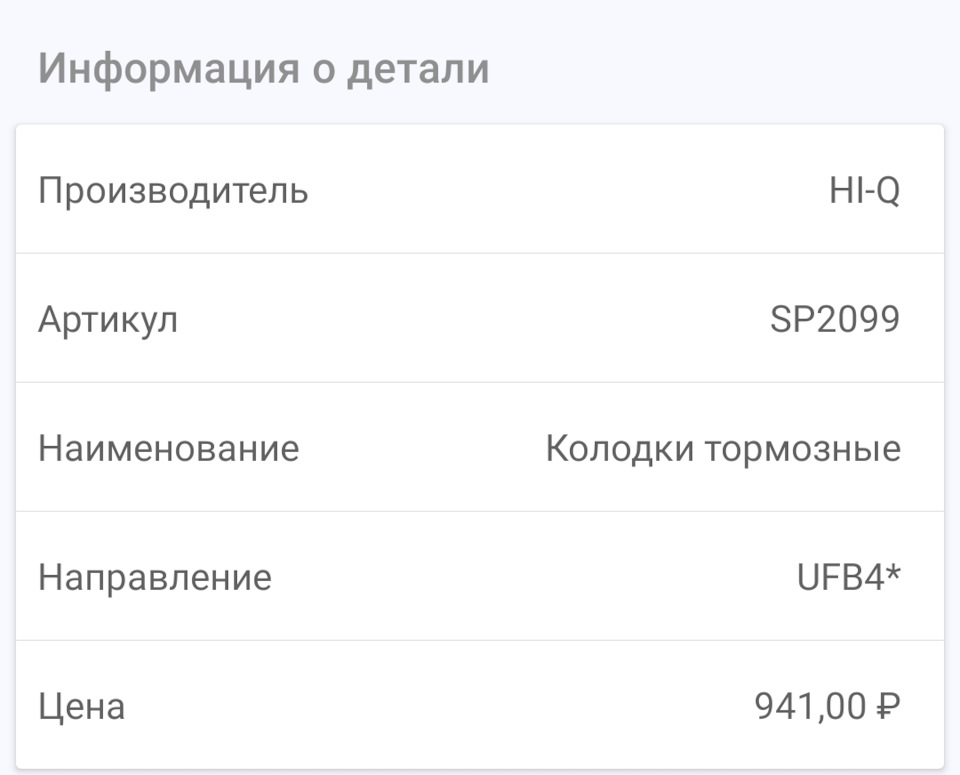Select the "Наименование" label

pos(168,448)
